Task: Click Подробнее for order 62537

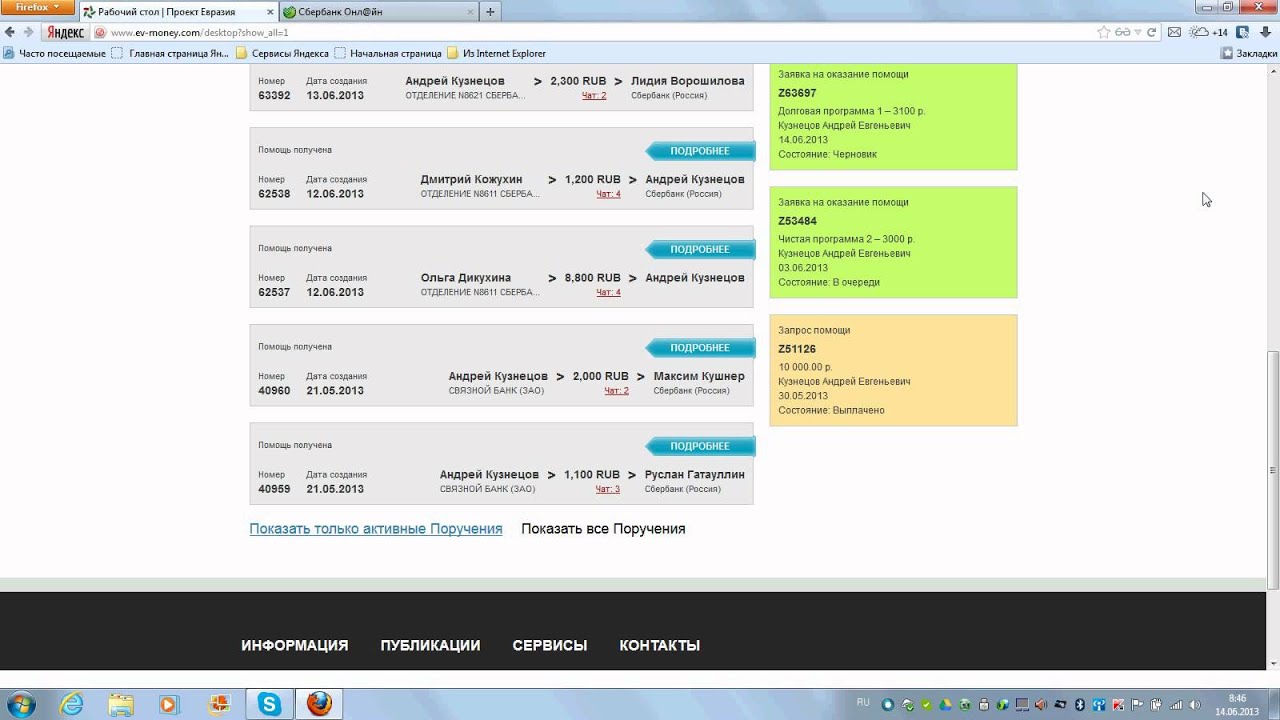Action: (x=700, y=249)
